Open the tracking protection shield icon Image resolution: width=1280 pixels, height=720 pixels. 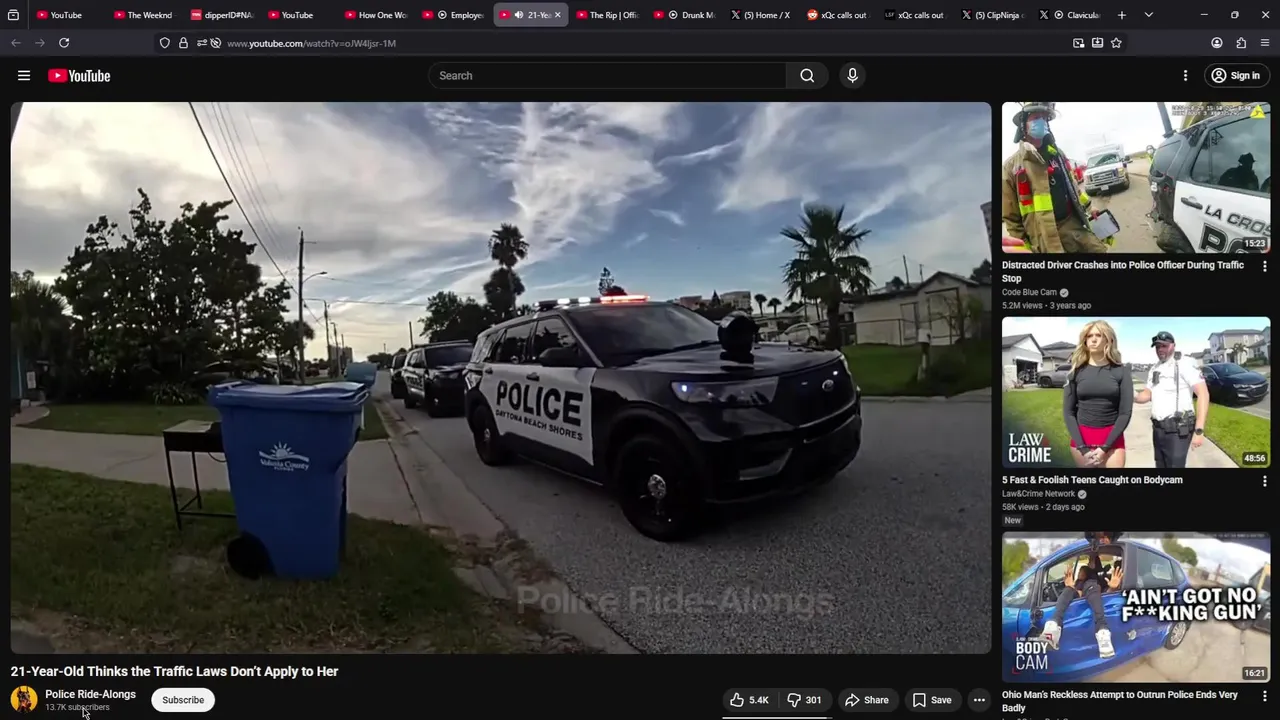165,43
